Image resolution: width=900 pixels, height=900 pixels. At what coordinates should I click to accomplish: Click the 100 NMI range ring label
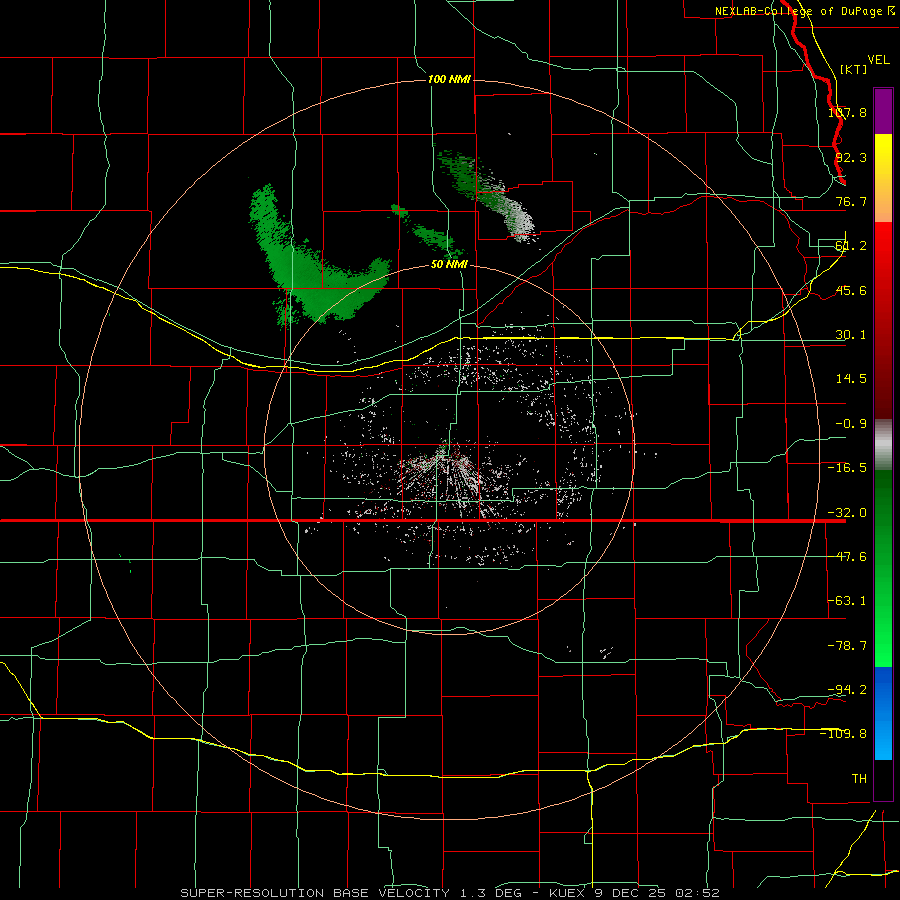click(x=449, y=79)
